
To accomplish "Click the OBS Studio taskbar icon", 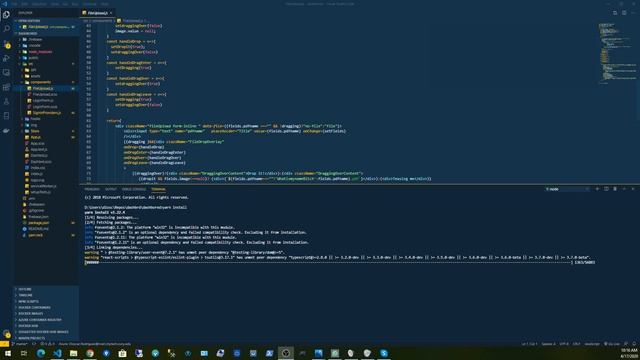I will tap(286, 353).
